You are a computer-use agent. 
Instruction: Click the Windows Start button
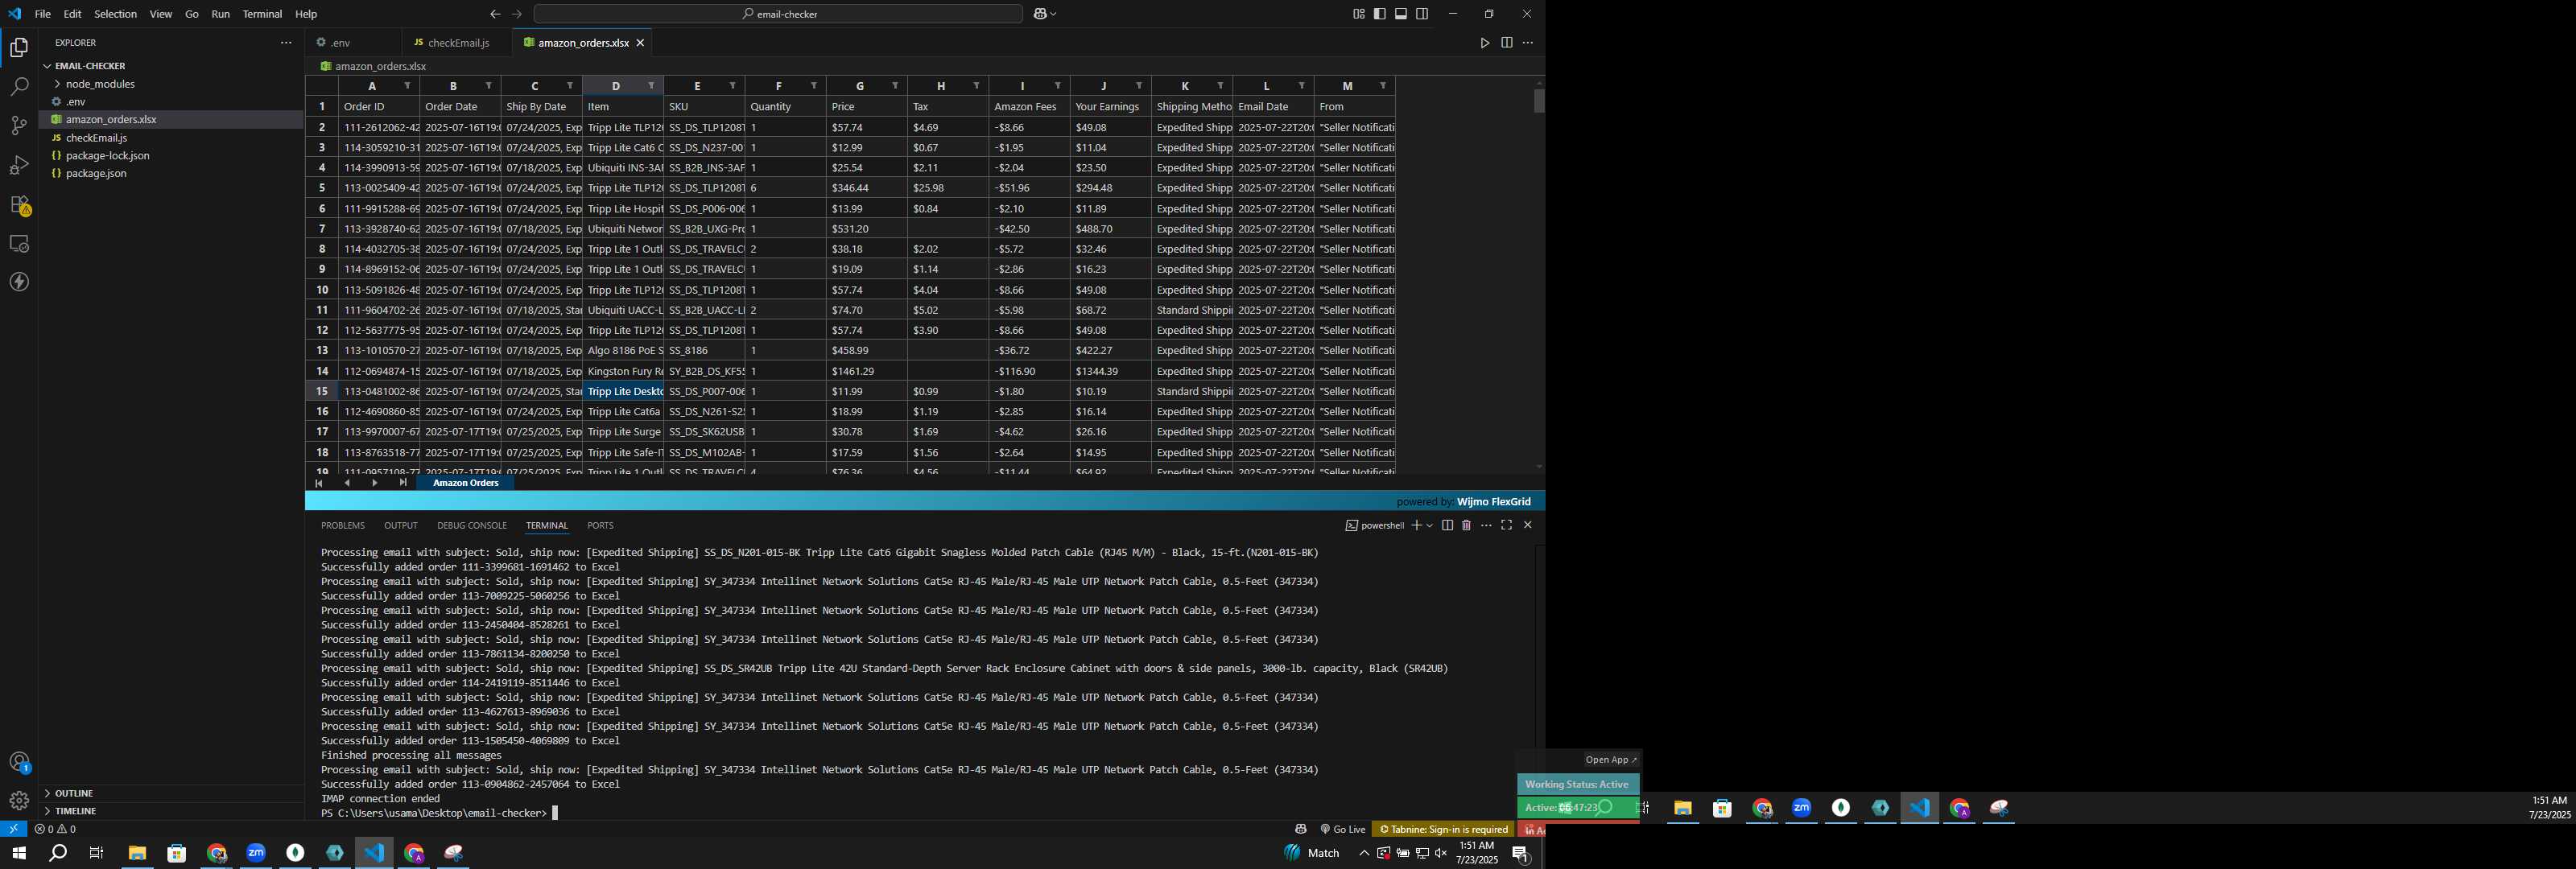coord(18,853)
